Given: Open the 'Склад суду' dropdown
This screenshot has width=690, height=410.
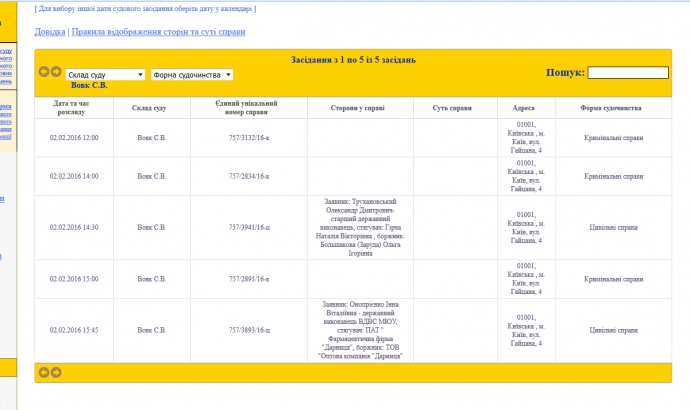Looking at the screenshot, I should 105,74.
